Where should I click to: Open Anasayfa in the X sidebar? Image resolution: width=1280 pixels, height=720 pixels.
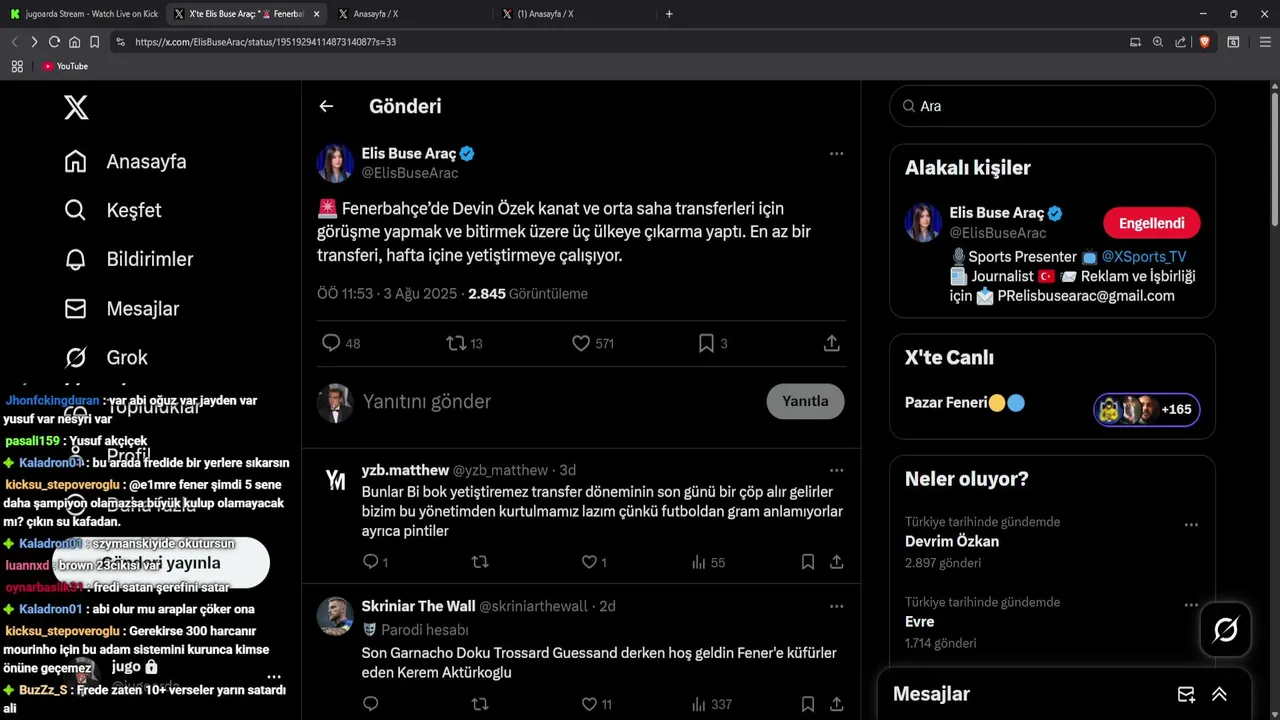tap(125, 161)
